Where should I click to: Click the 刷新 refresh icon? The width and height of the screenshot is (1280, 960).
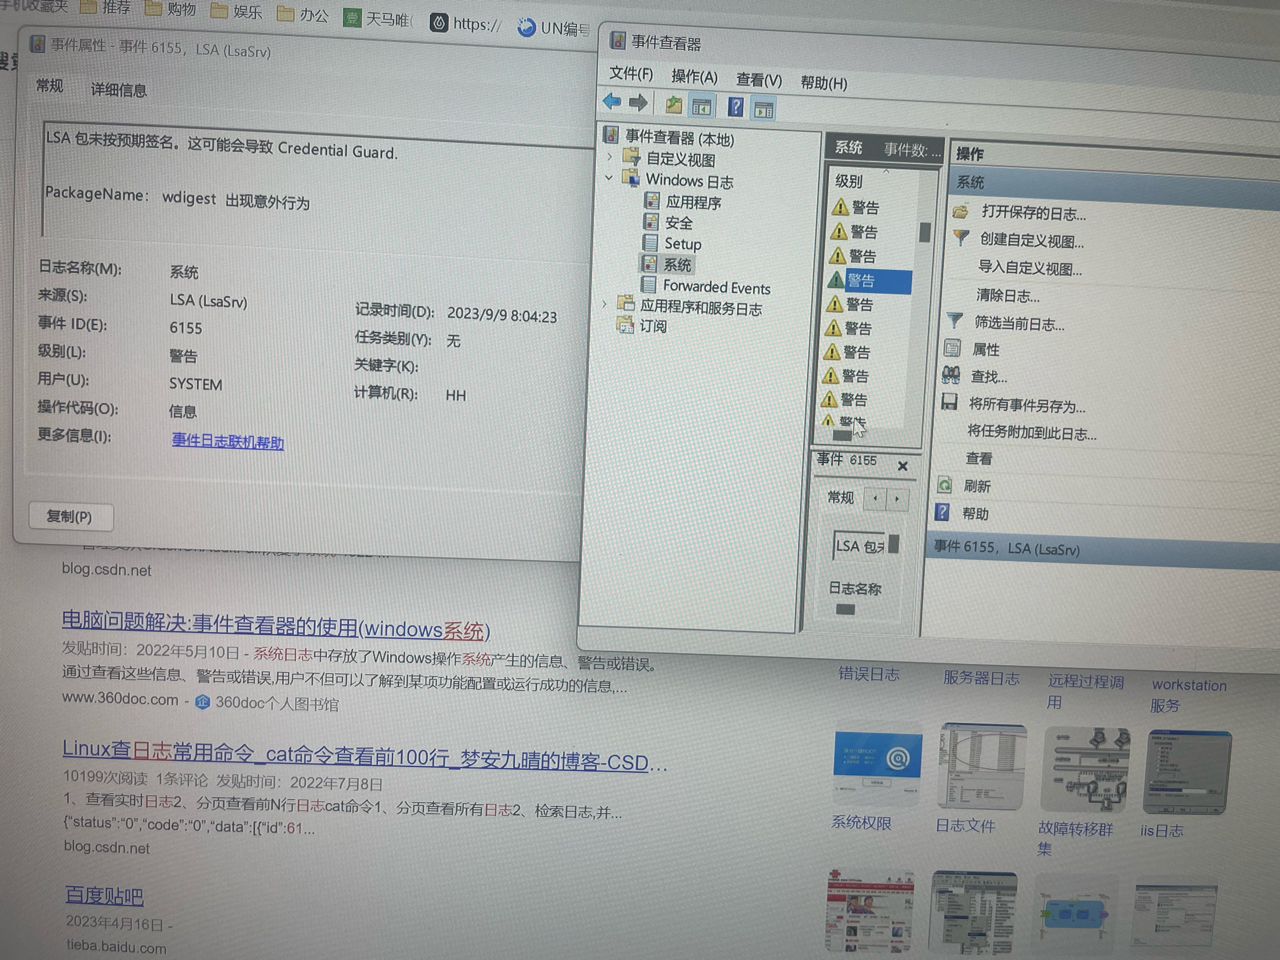pos(945,486)
